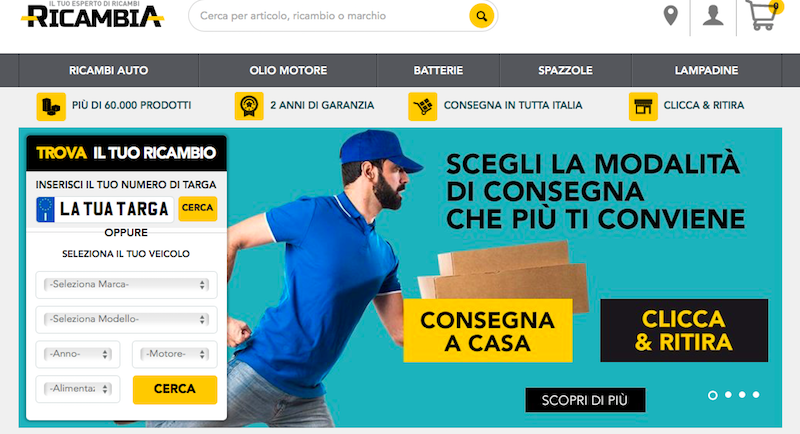Click the consegna in tutta Italia trolley icon
The image size is (800, 434).
(422, 106)
